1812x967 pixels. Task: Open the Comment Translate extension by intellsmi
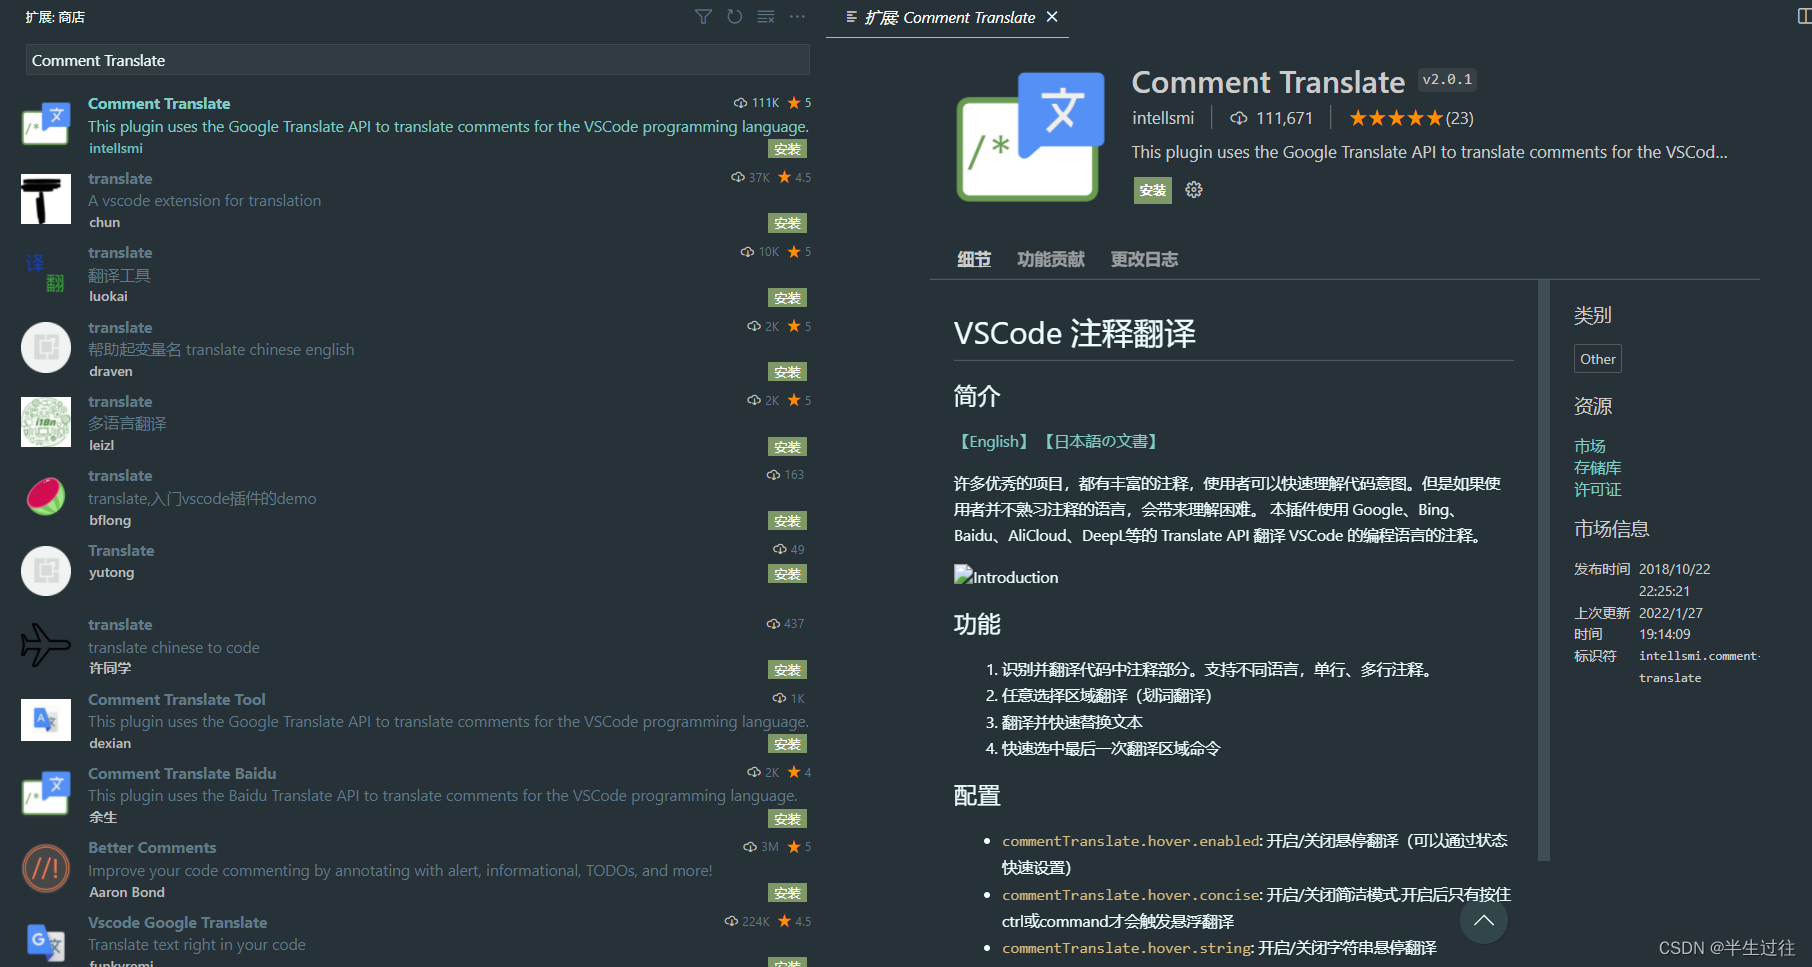pyautogui.click(x=159, y=103)
